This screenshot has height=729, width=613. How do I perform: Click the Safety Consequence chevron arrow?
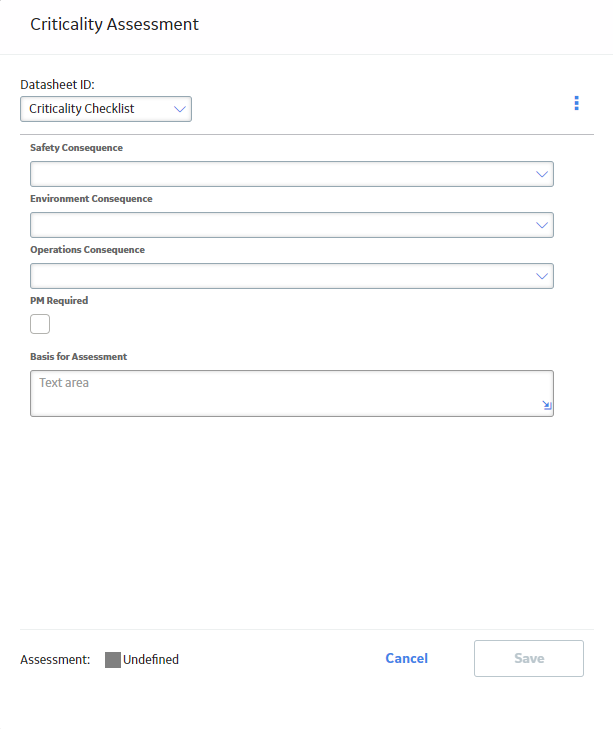[x=541, y=174]
